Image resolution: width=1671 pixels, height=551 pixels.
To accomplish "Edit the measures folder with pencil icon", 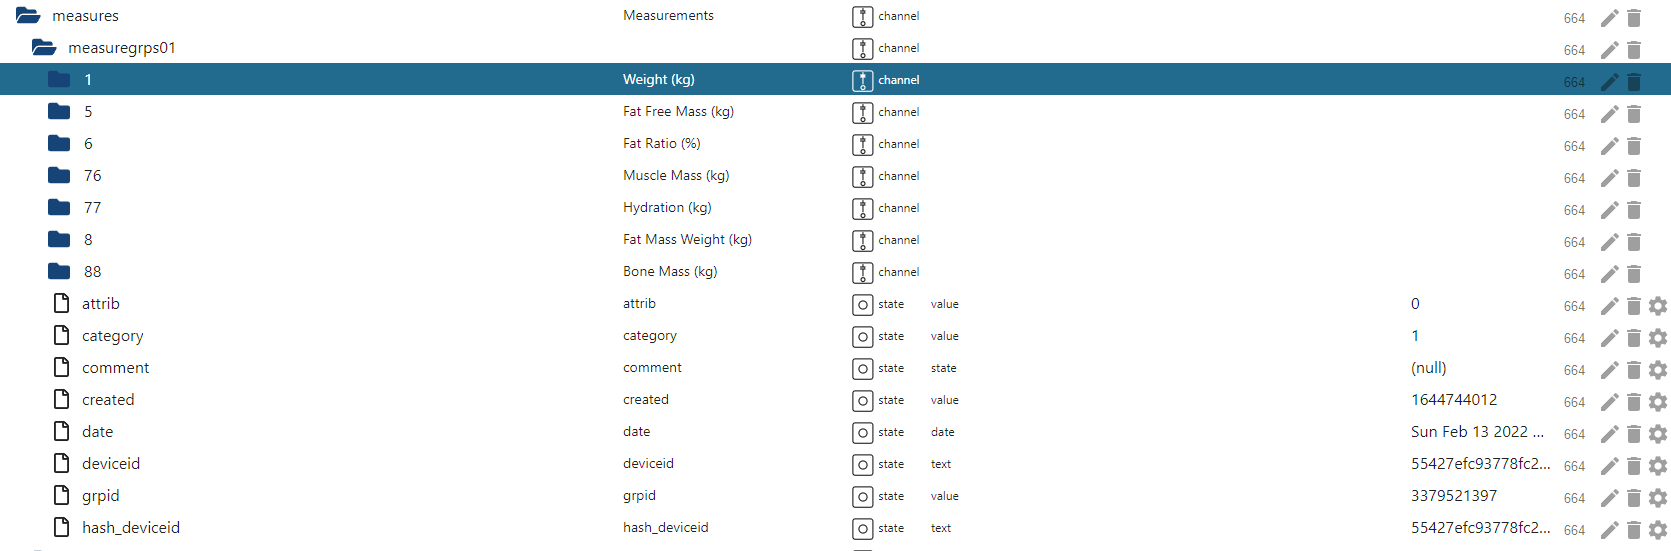I will [1609, 18].
